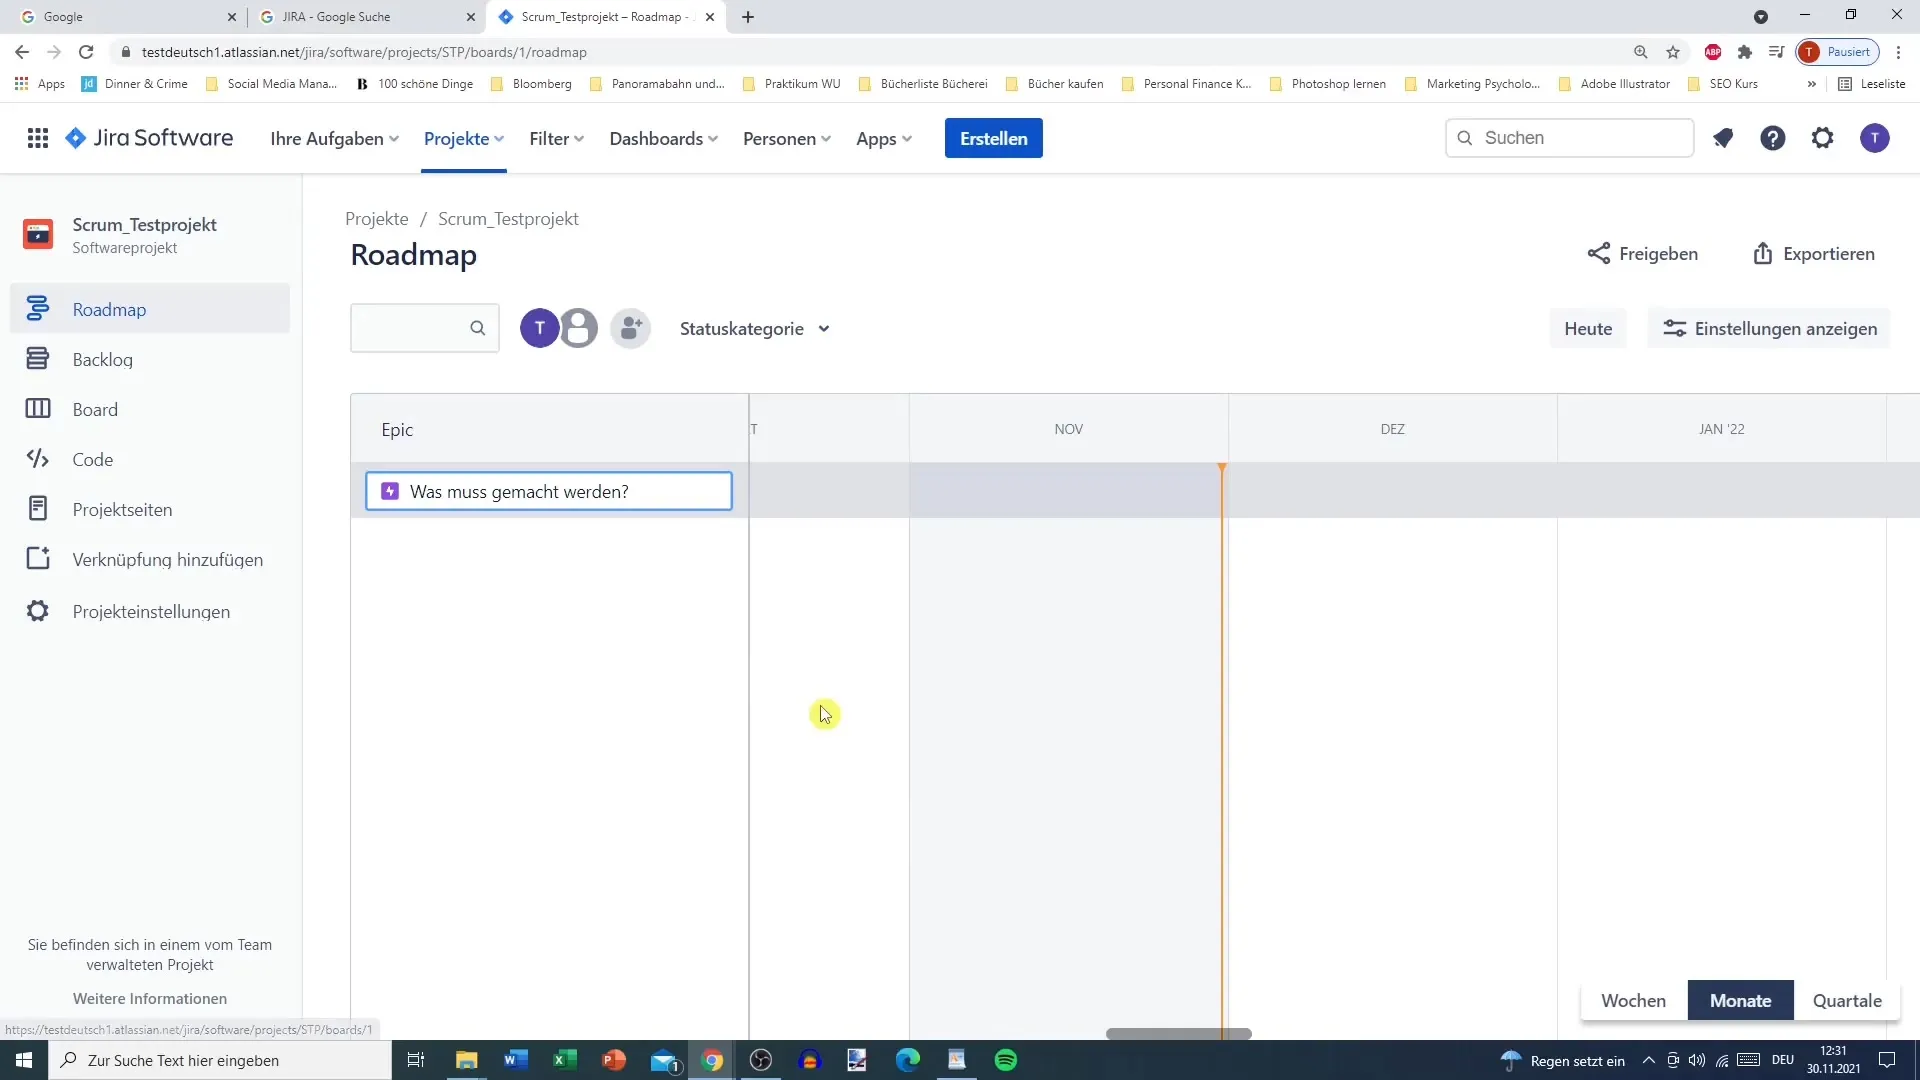The height and width of the screenshot is (1080, 1920).
Task: Click the Verknüpfung hinzufügen icon
Action: (36, 559)
